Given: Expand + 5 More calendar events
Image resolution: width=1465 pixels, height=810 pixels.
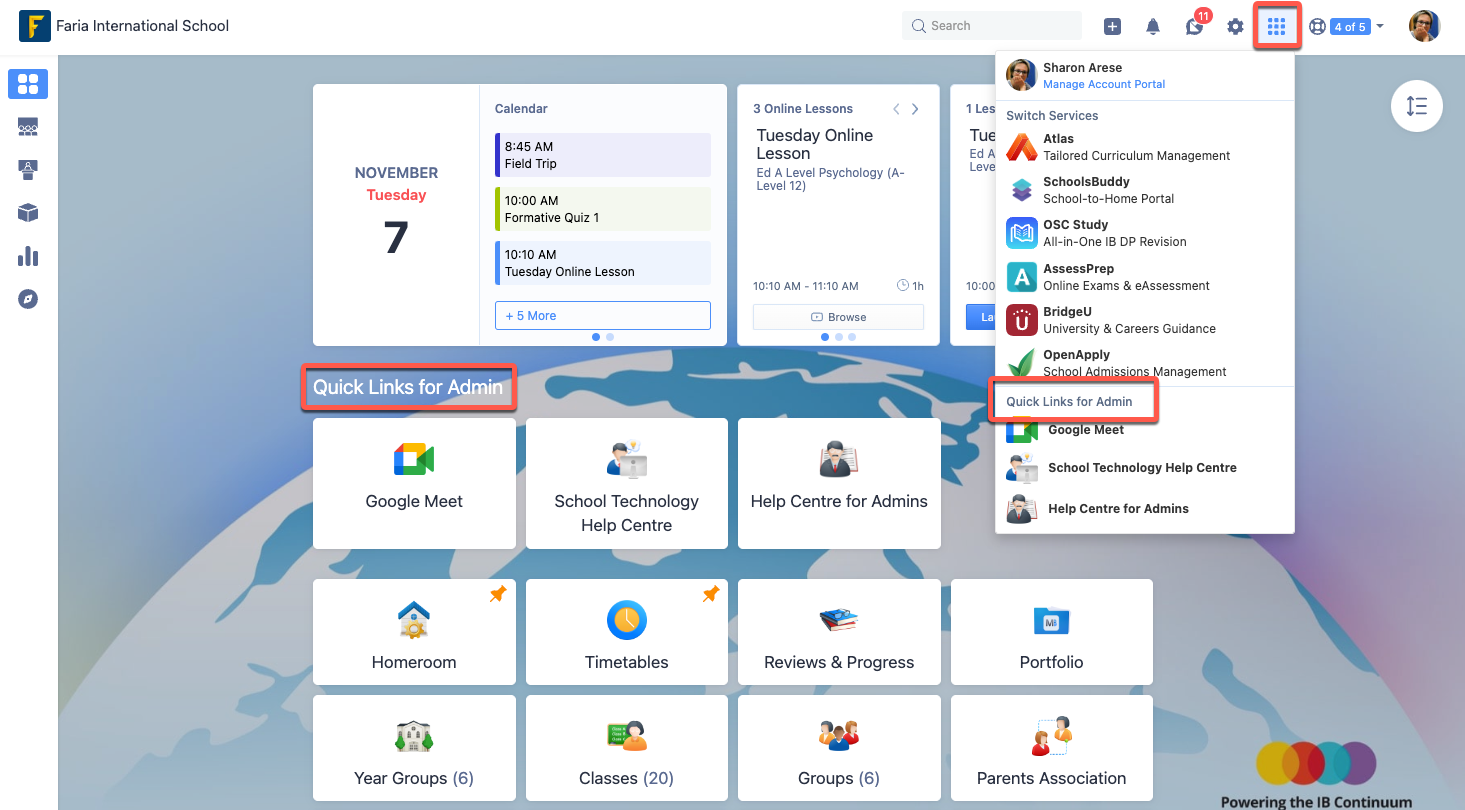Looking at the screenshot, I should [603, 316].
